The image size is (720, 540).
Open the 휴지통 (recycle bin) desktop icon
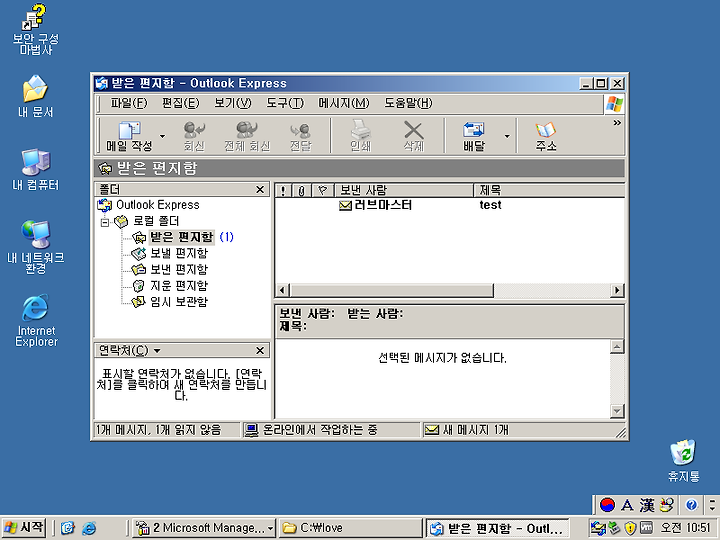(684, 461)
